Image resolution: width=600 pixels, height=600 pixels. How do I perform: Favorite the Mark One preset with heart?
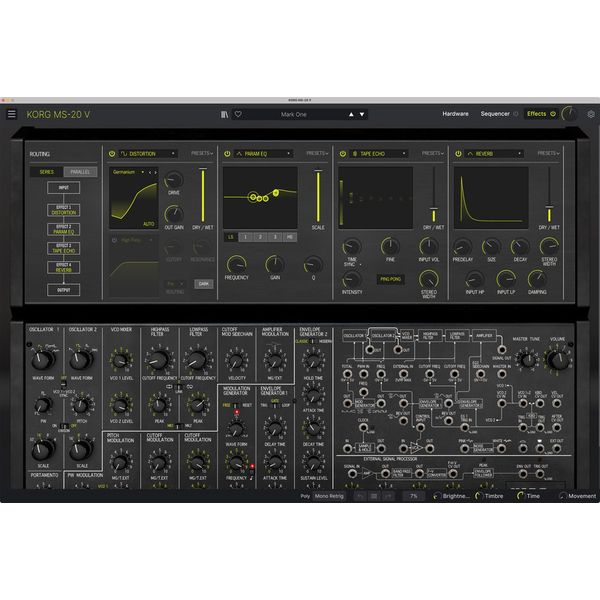coord(238,114)
